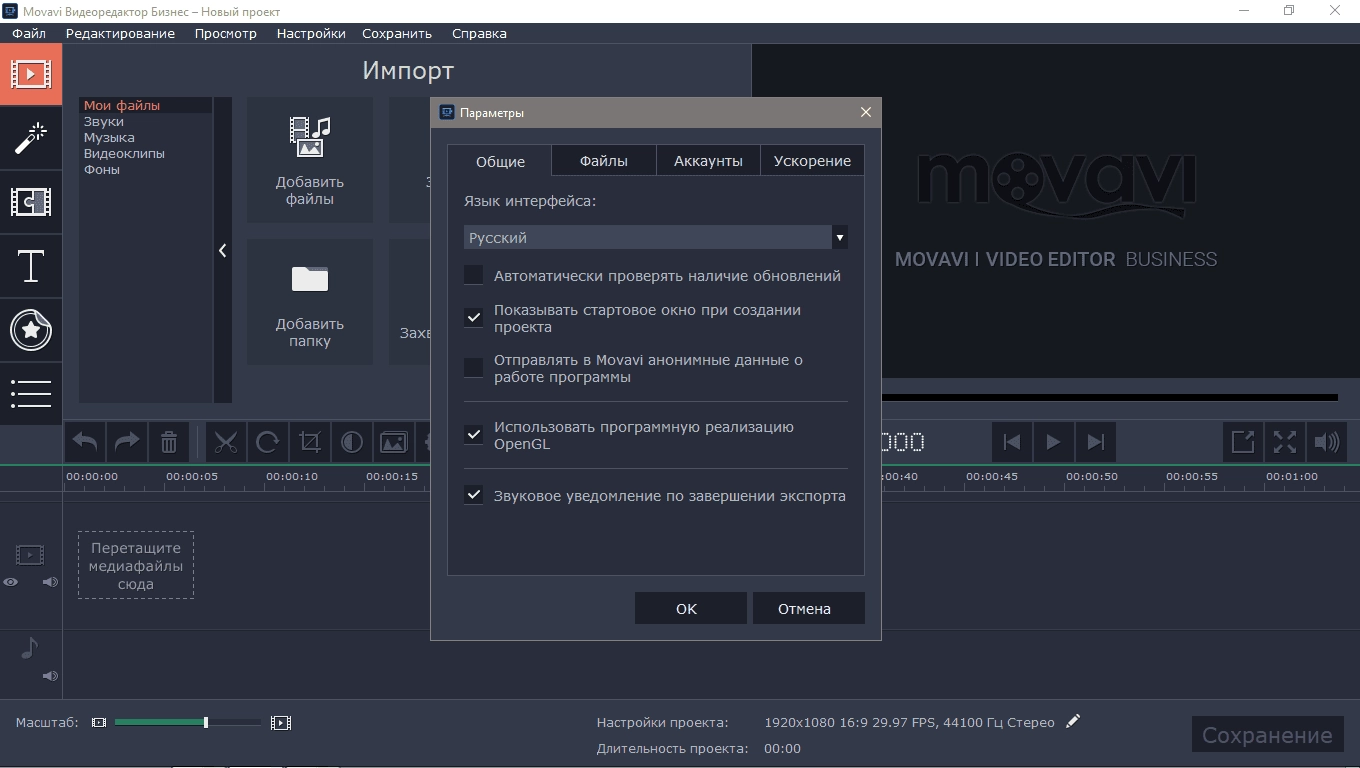1360x768 pixels.
Task: Click the Undo arrow button
Action: [x=85, y=442]
